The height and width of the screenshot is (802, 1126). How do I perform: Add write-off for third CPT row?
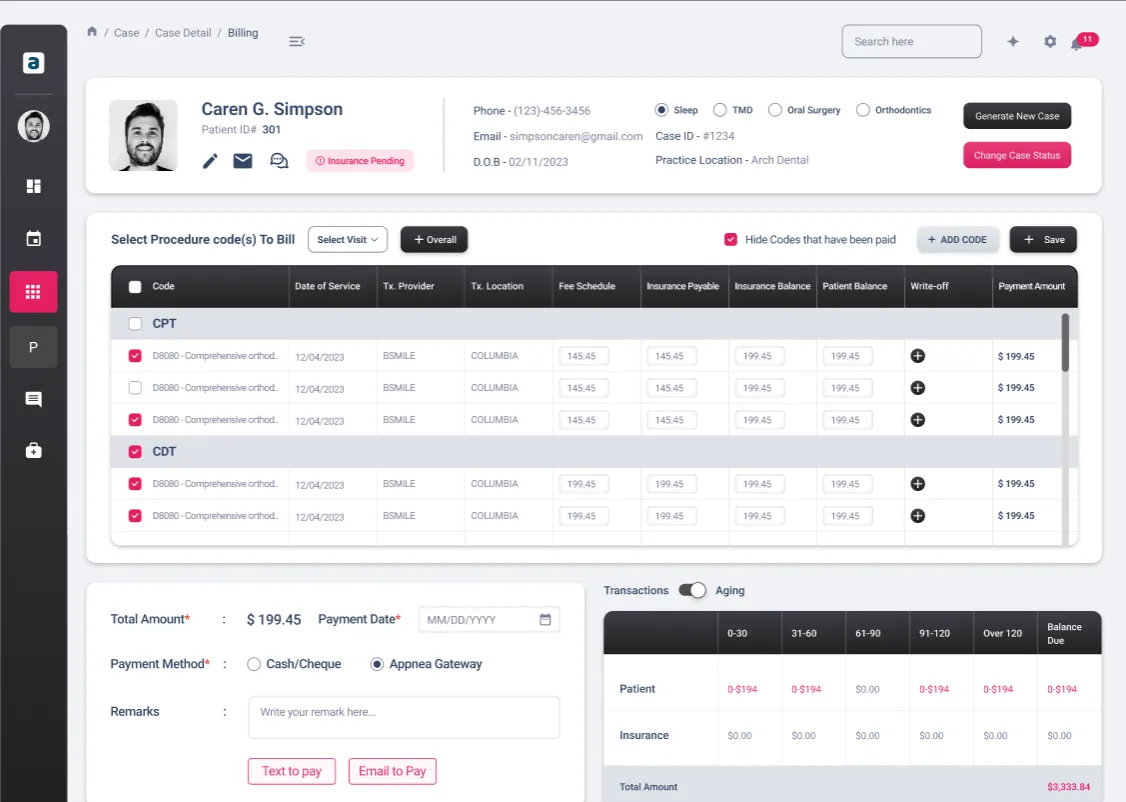pos(918,420)
